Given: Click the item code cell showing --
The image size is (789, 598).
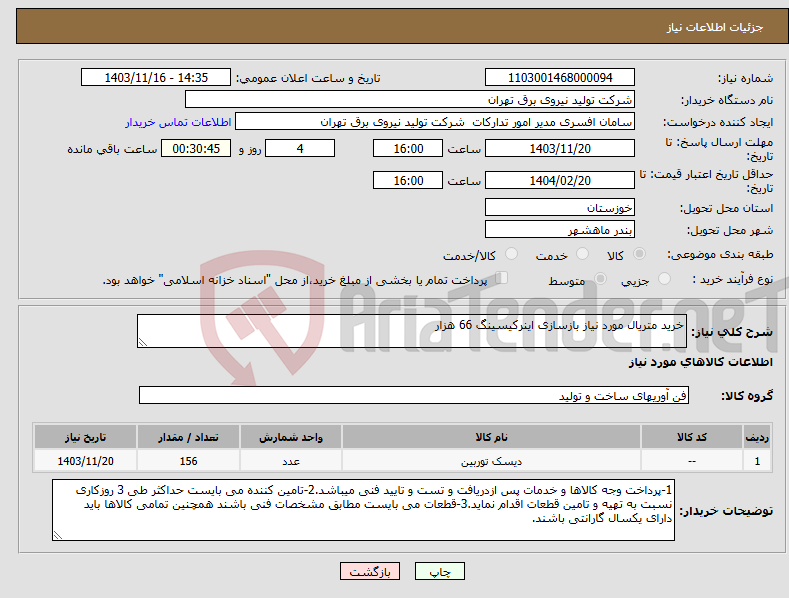Looking at the screenshot, I should pyautogui.click(x=692, y=461).
